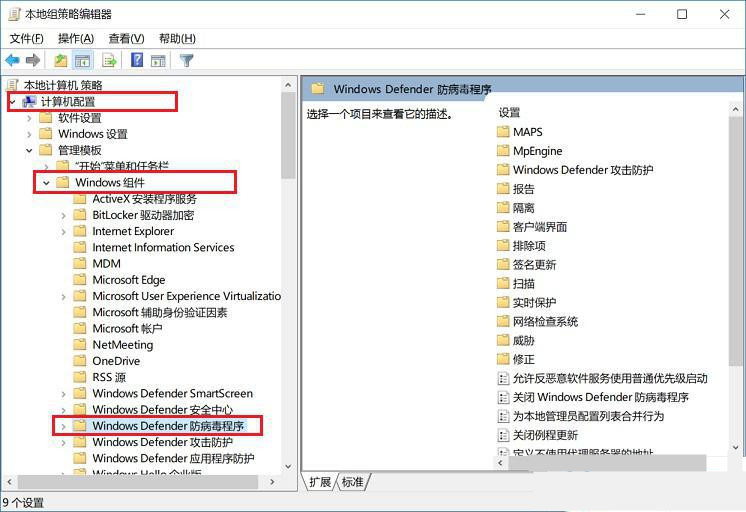Click the Export list toolbar icon
This screenshot has height=512, width=746.
click(109, 60)
